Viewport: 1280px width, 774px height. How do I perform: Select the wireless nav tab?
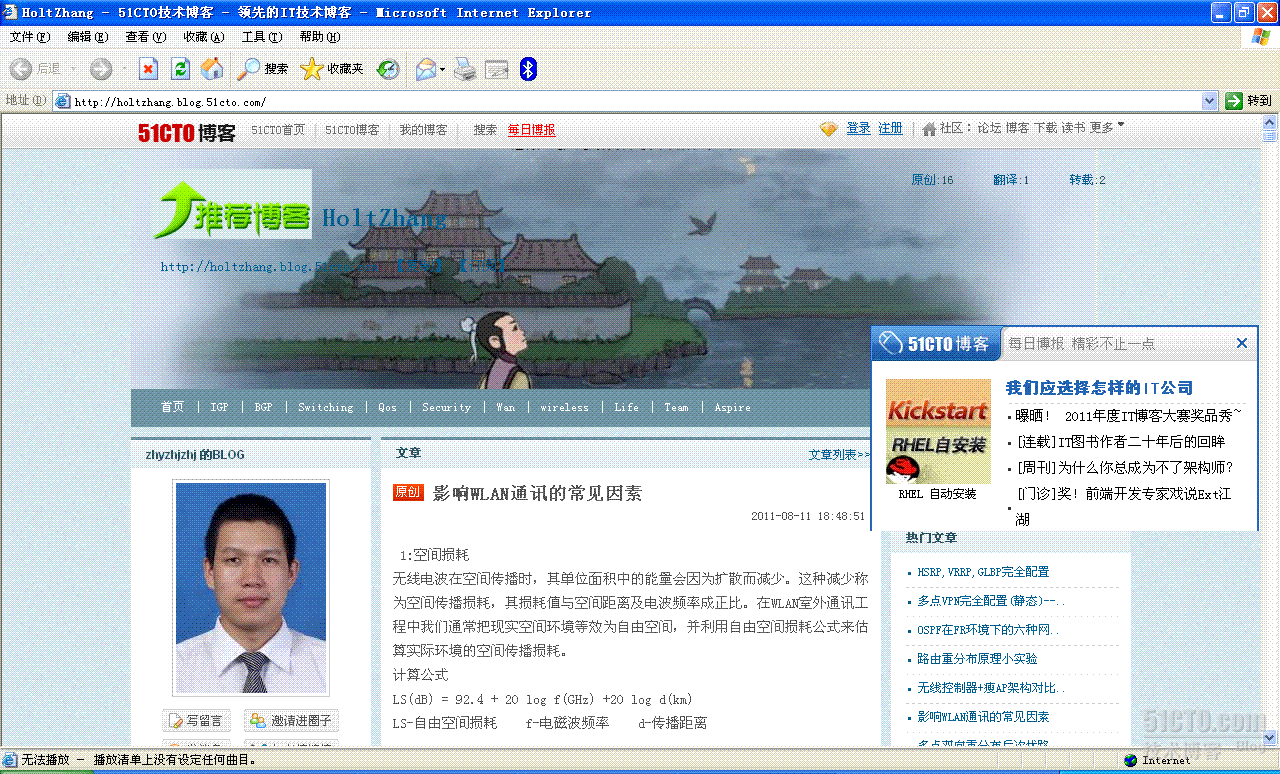564,407
